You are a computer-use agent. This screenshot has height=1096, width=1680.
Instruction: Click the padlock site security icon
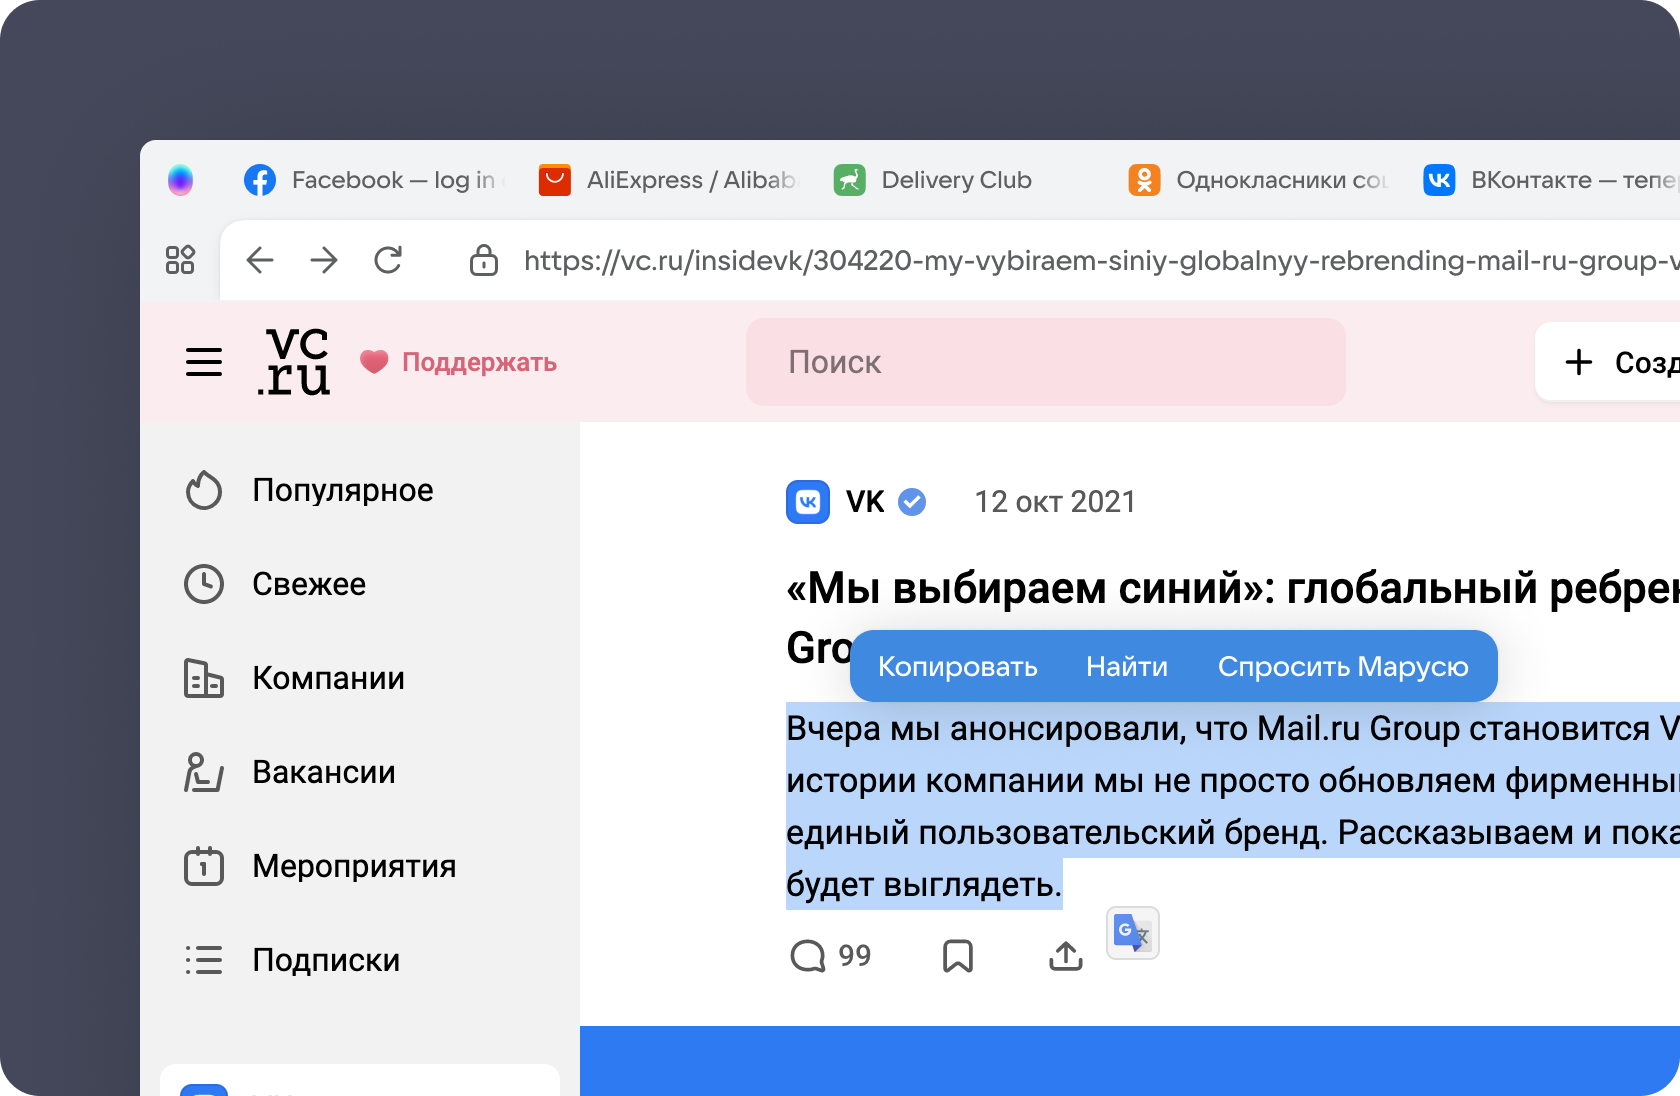484,260
